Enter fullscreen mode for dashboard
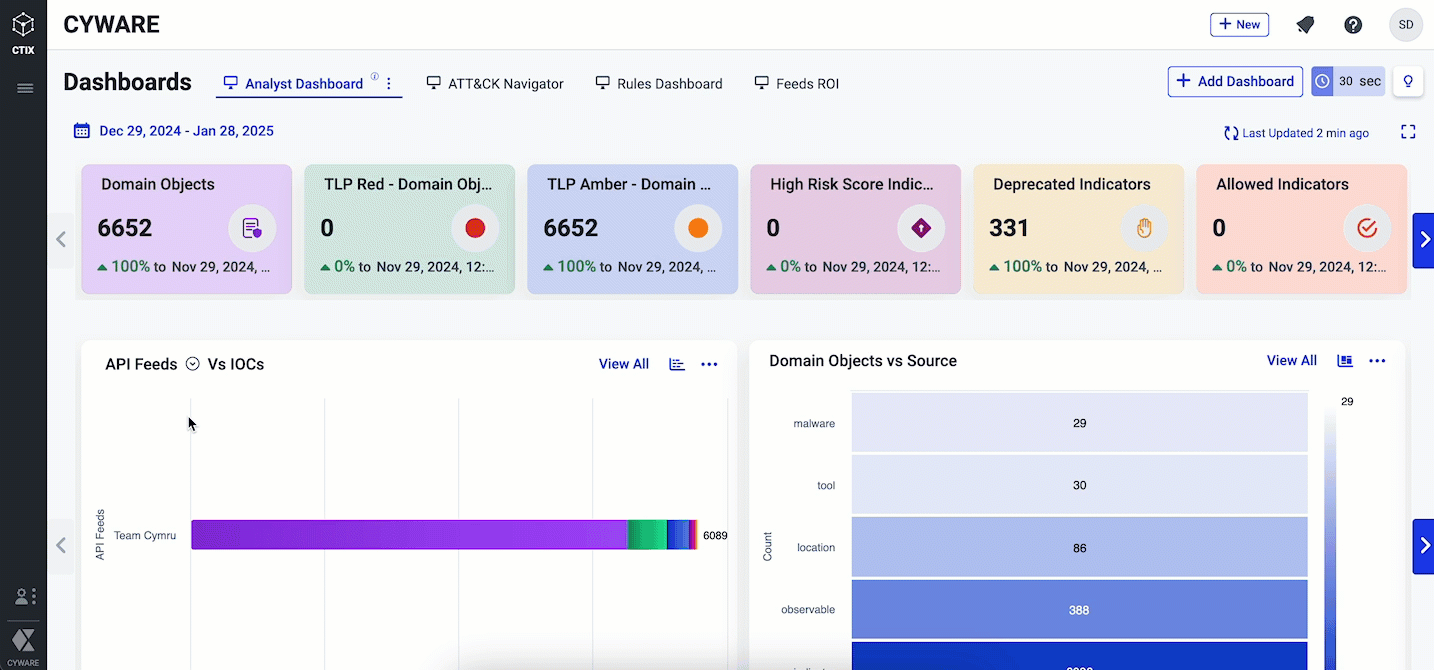 pyautogui.click(x=1408, y=132)
